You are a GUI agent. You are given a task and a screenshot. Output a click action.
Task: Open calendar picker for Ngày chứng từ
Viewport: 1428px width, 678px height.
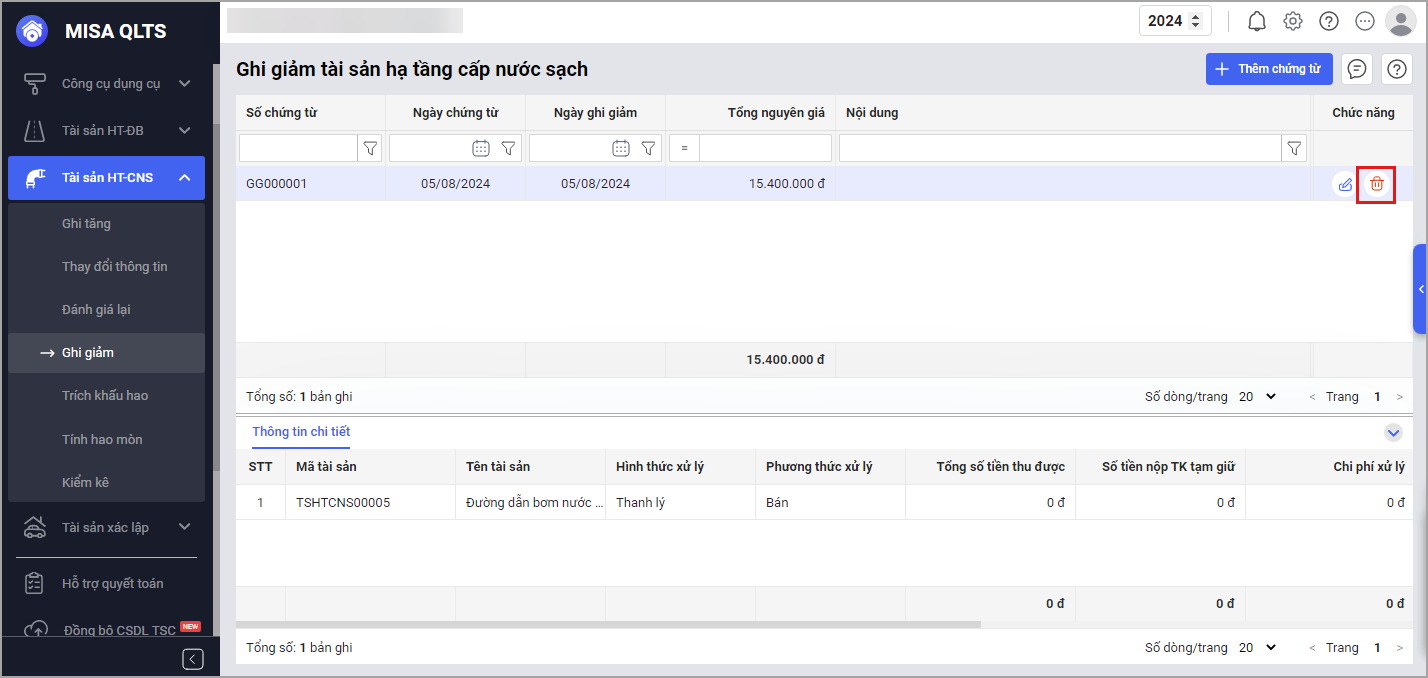pos(481,148)
